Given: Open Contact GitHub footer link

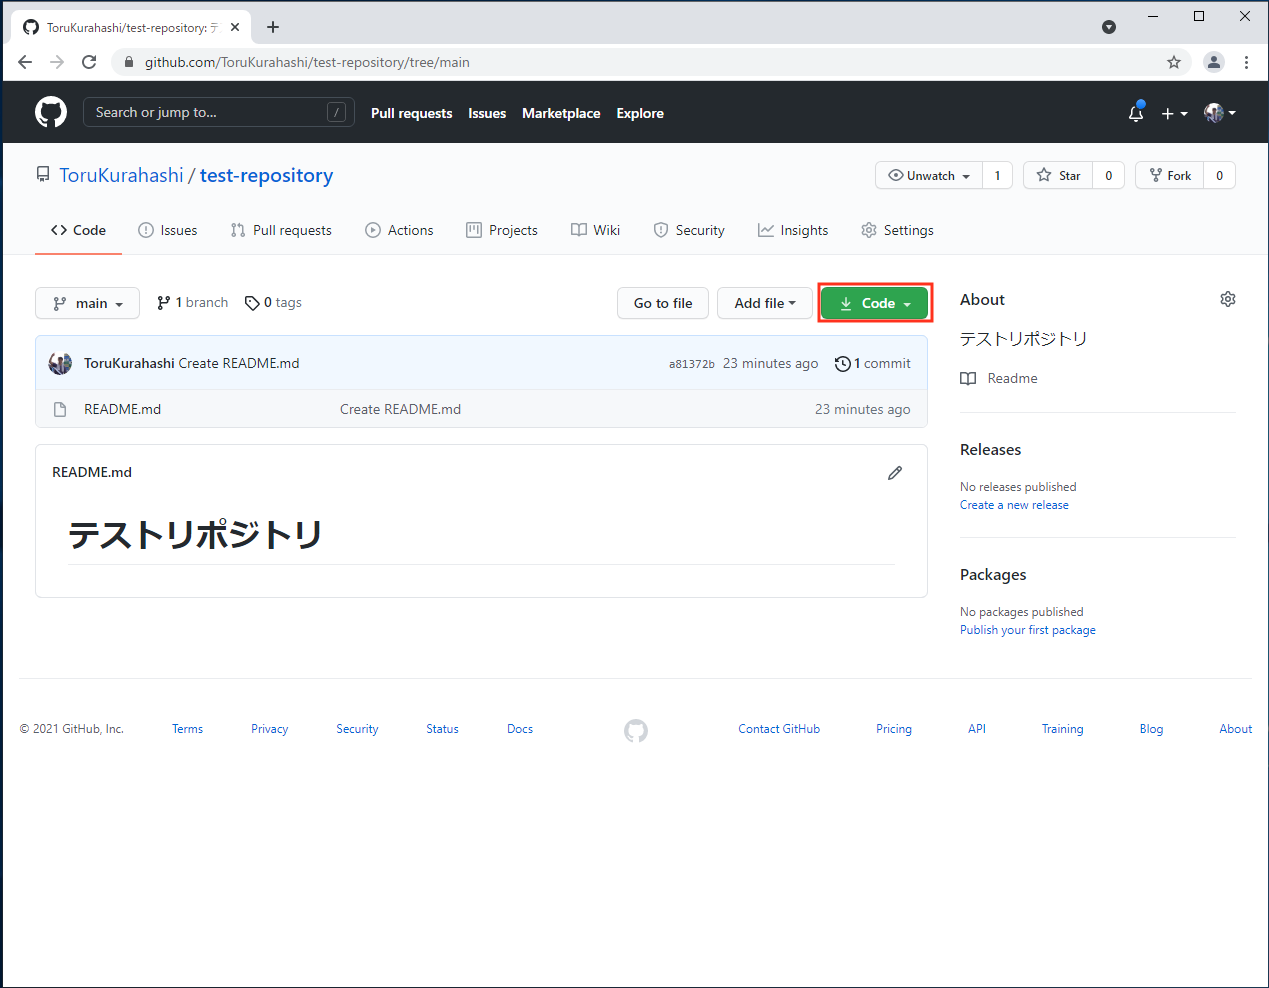Looking at the screenshot, I should 779,729.
